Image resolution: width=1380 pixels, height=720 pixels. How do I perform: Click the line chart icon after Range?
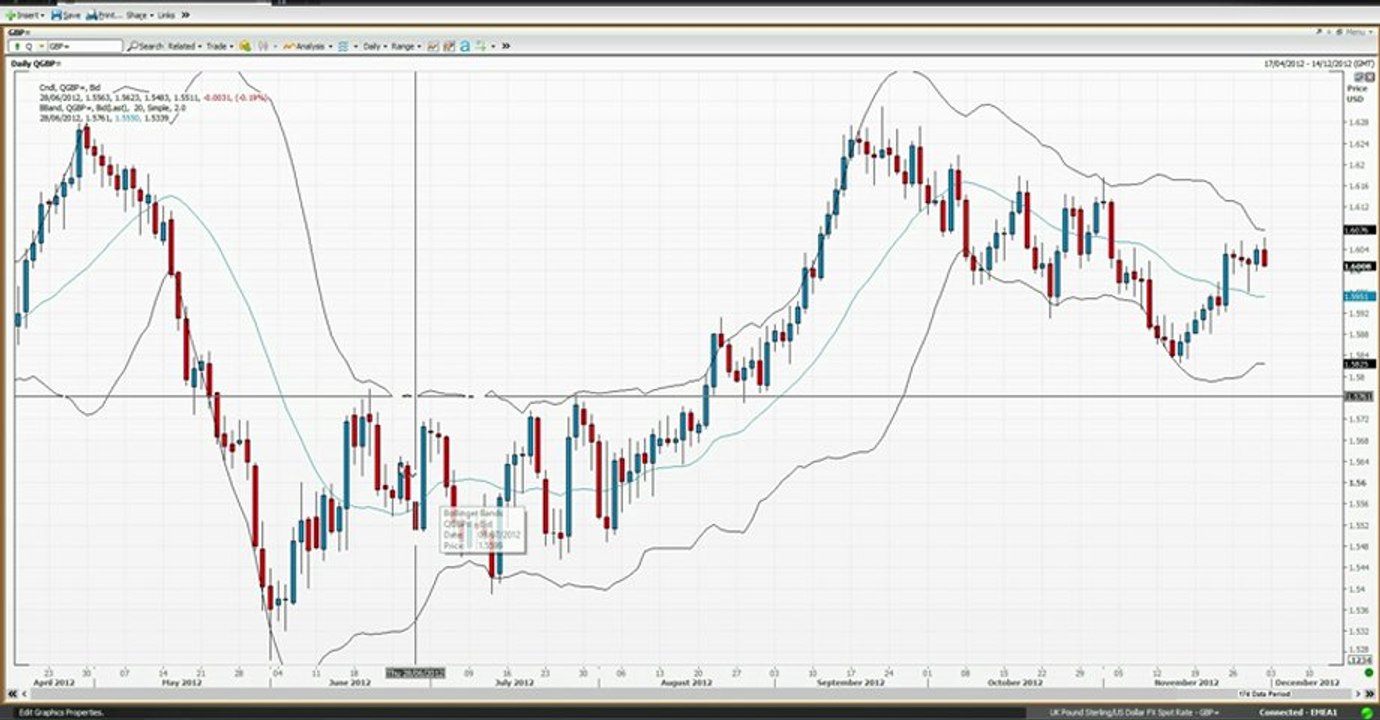point(433,46)
